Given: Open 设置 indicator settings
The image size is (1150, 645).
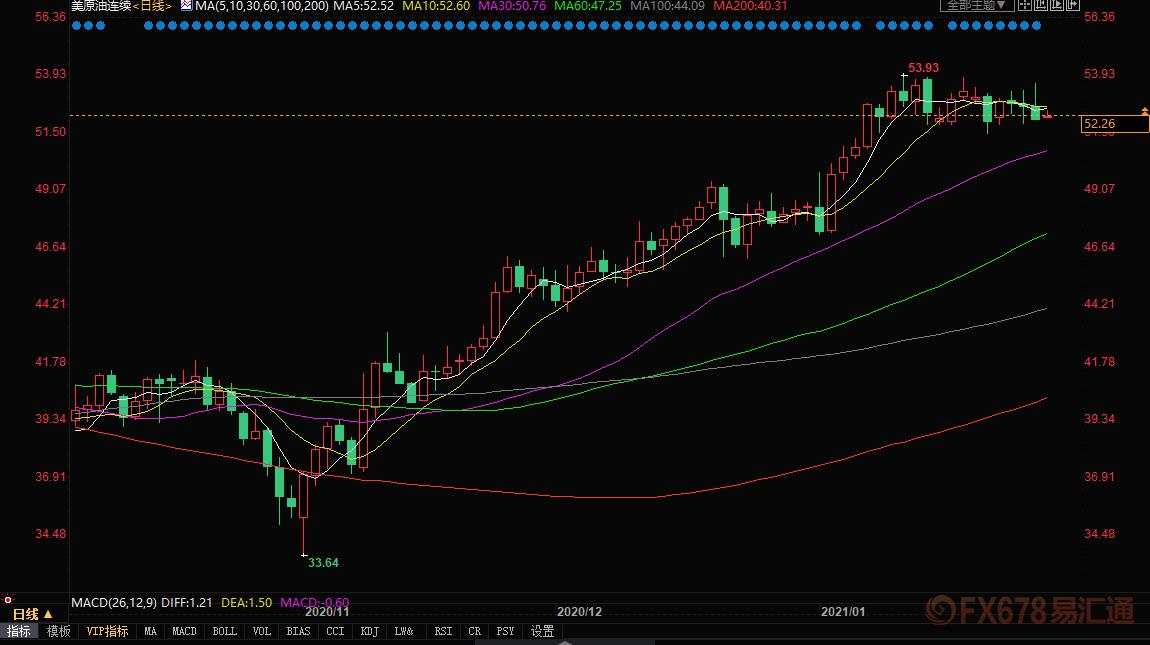Looking at the screenshot, I should pyautogui.click(x=543, y=631).
